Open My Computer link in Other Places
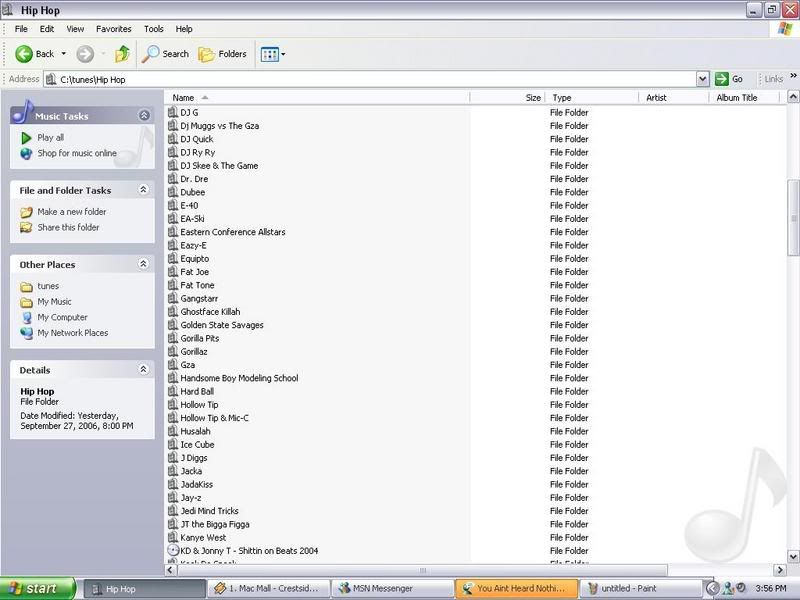 click(62, 317)
